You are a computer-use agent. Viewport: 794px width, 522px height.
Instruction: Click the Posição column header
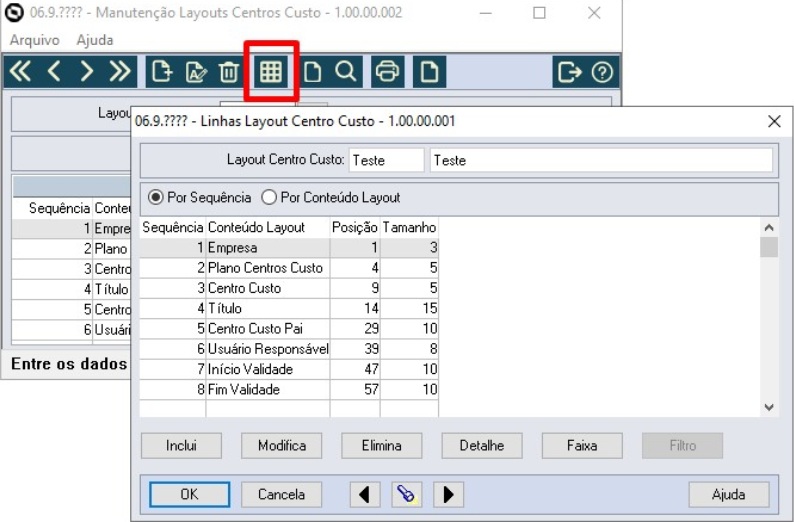tap(355, 227)
